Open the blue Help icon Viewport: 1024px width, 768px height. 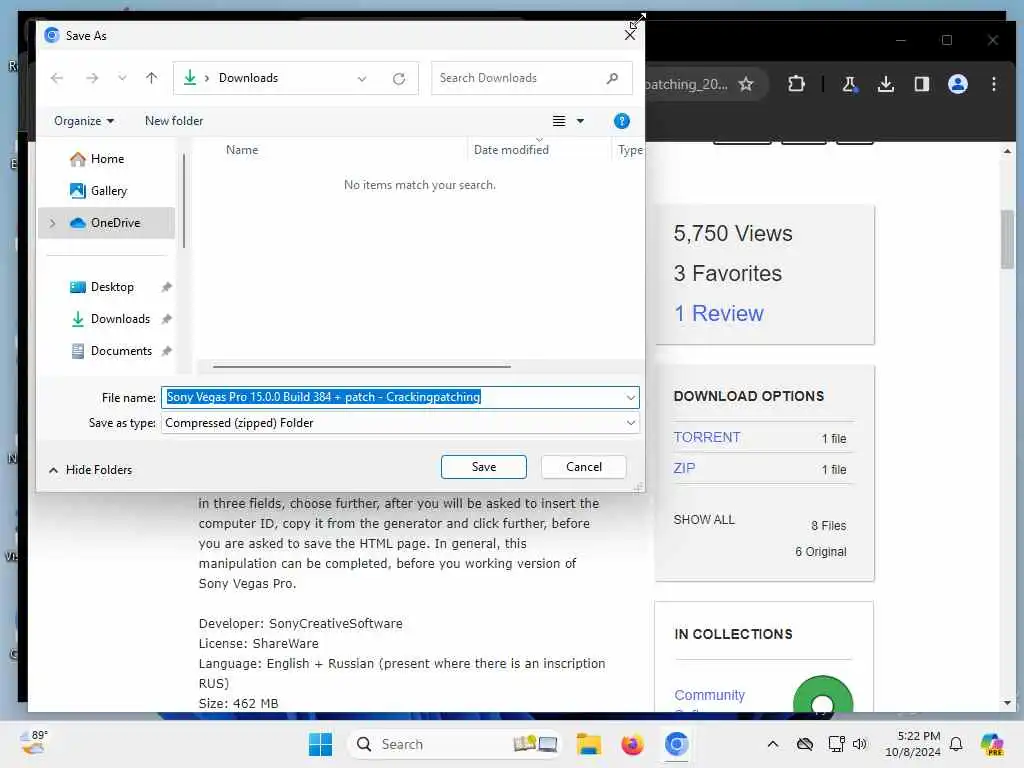tap(622, 121)
